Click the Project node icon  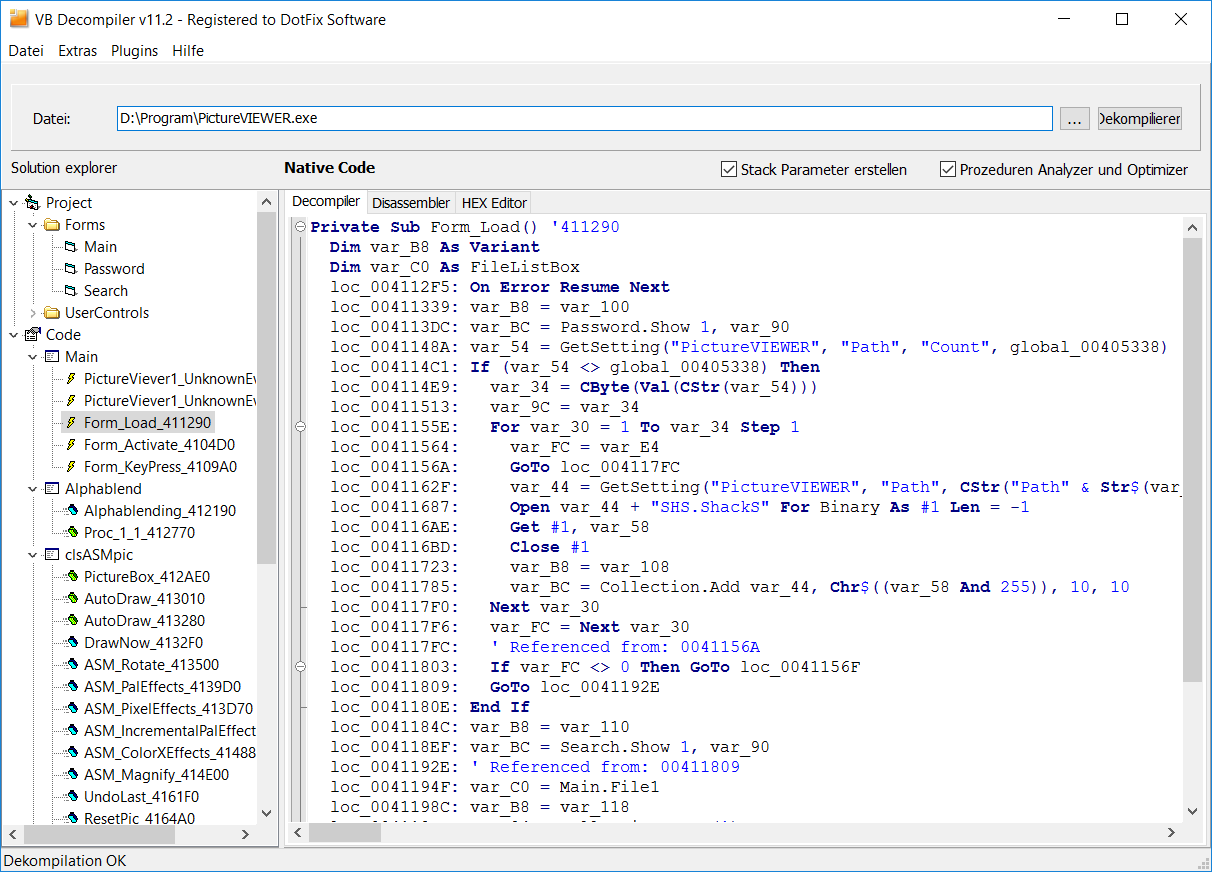32,203
